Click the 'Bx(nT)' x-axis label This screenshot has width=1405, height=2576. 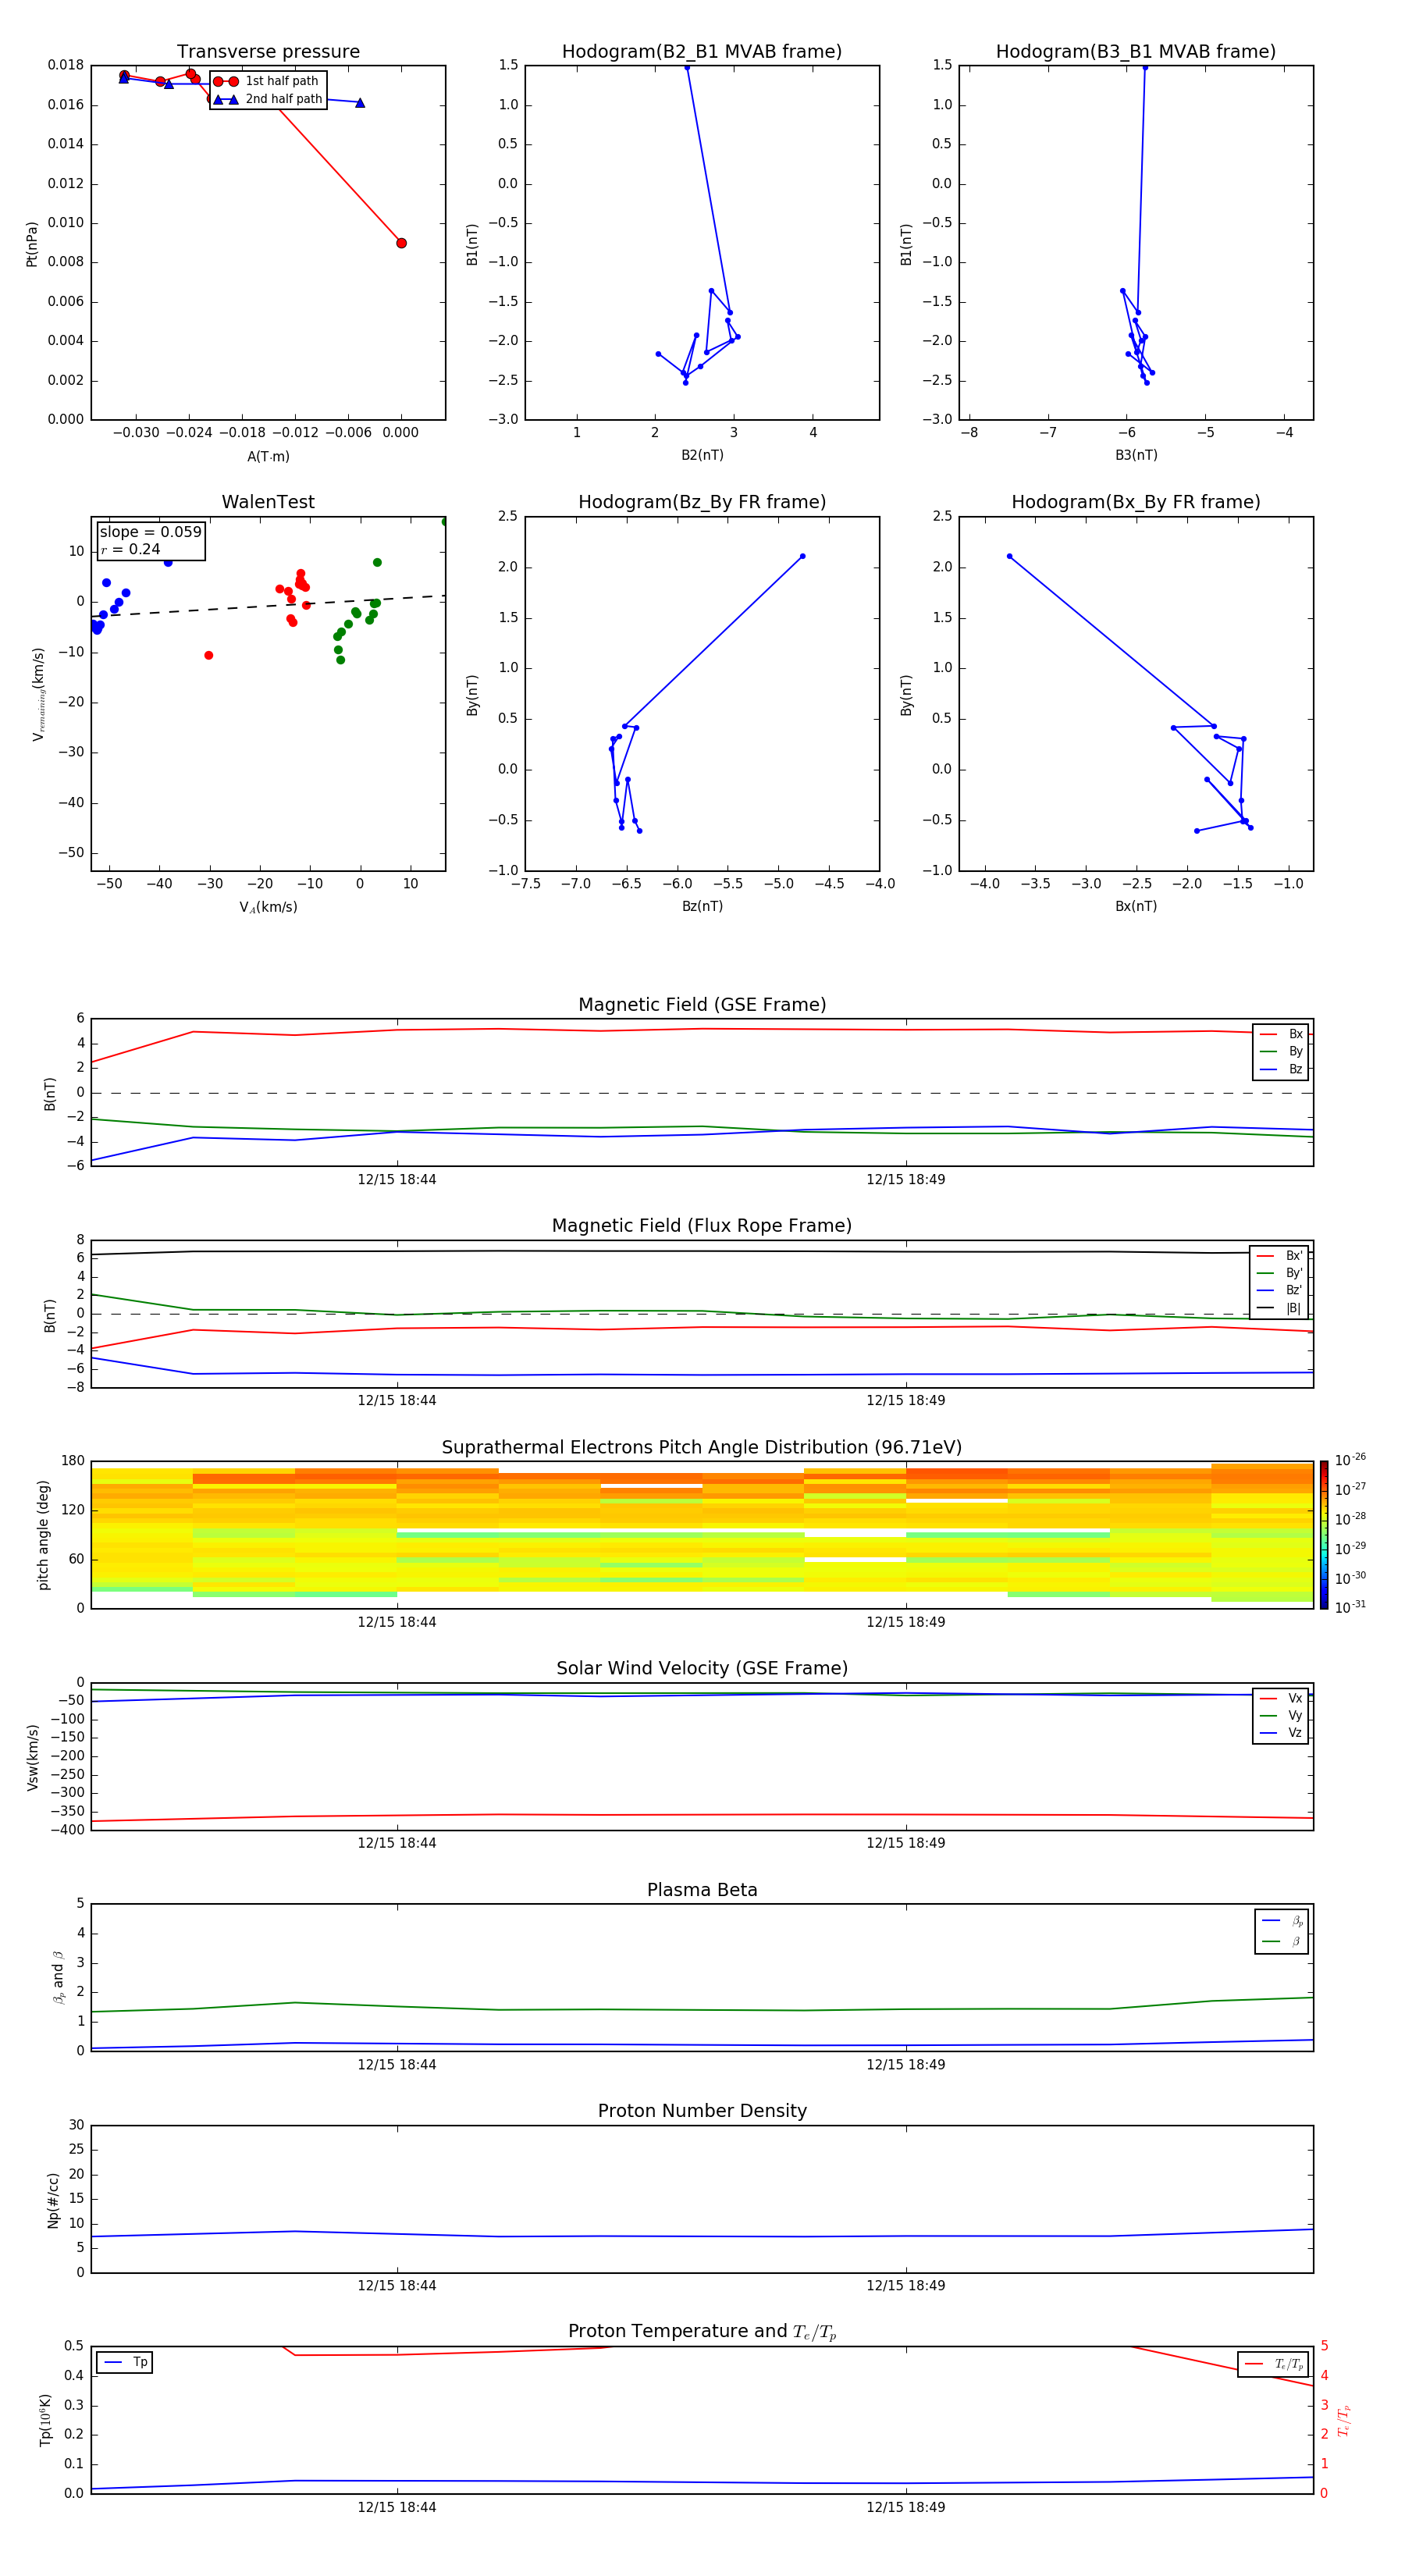[1136, 906]
